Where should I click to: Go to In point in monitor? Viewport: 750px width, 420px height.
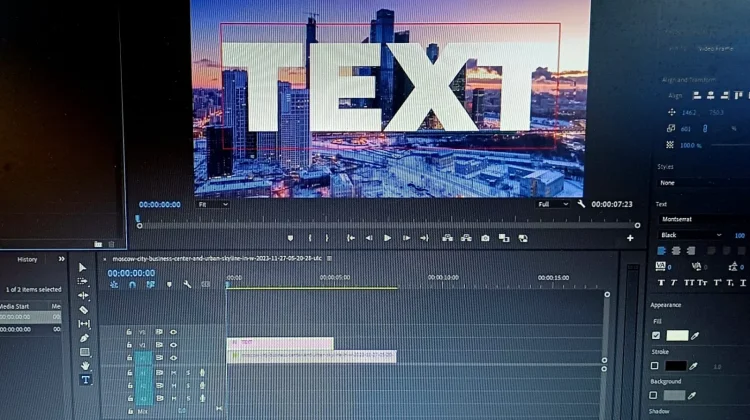click(x=351, y=238)
